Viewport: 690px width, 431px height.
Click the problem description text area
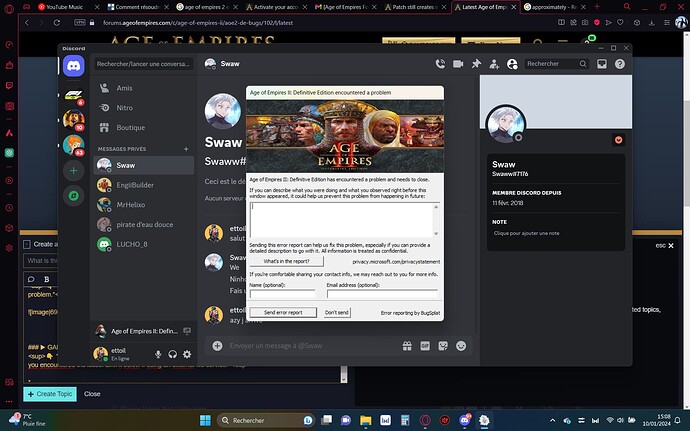[341, 220]
